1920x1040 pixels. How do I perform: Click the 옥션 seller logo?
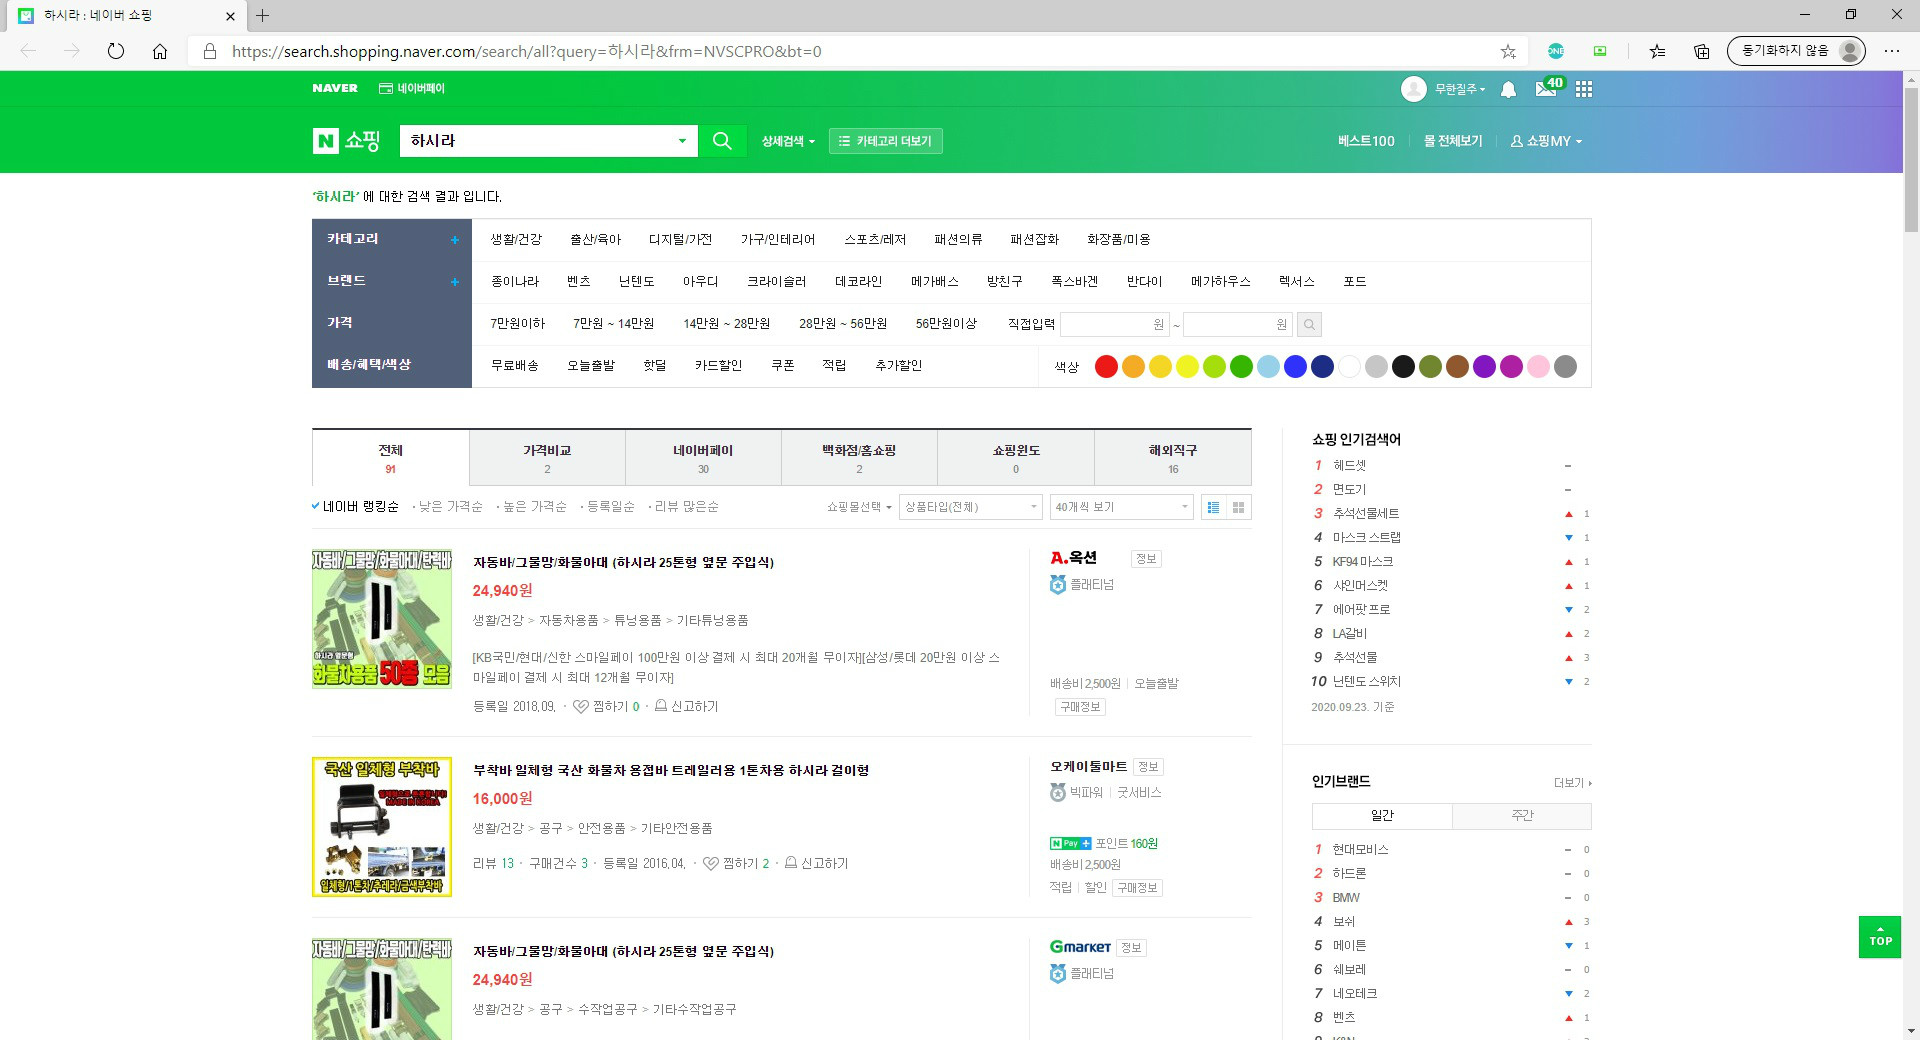1074,557
